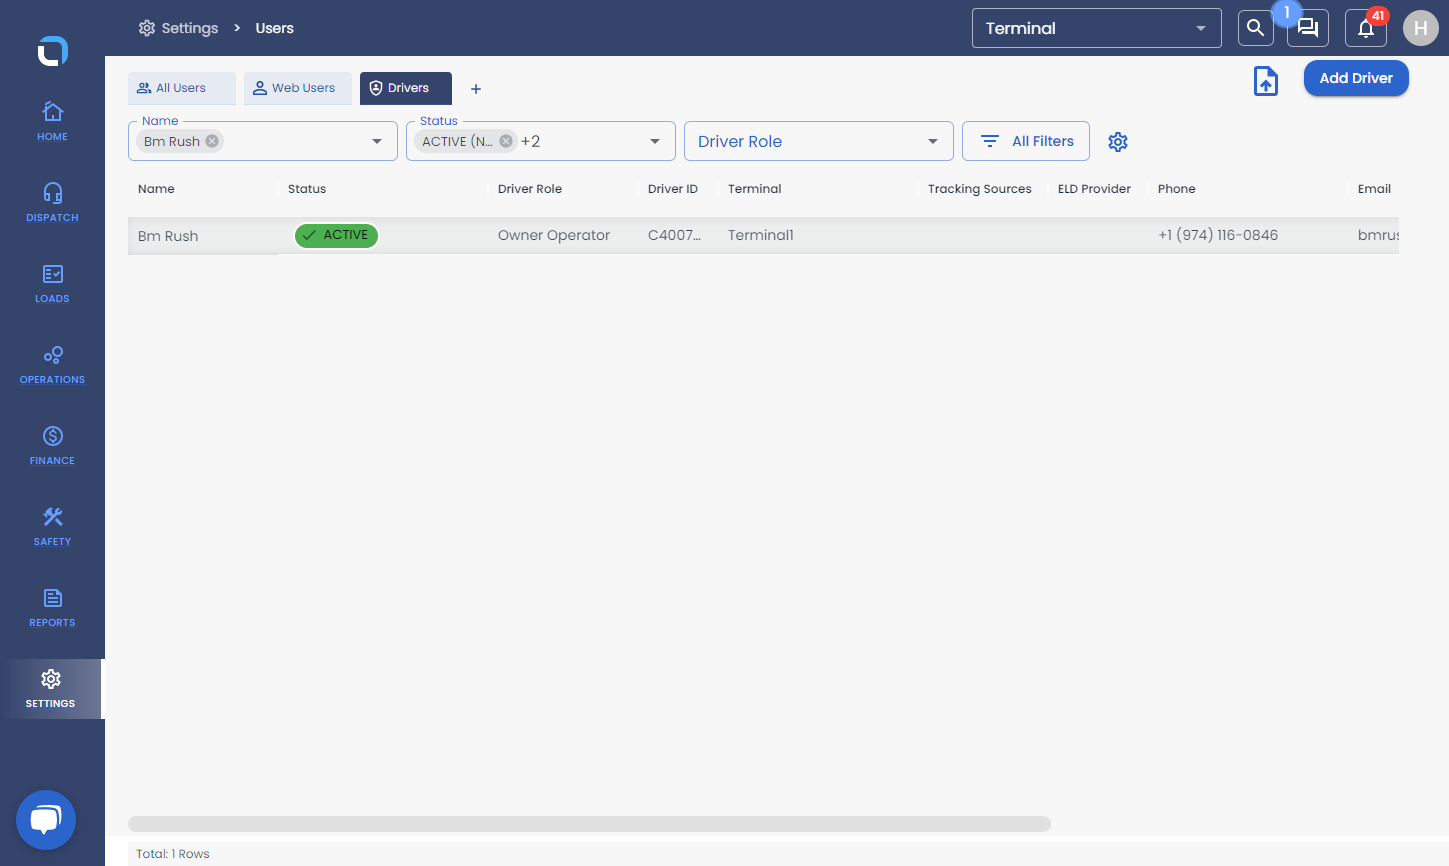
Task: Open the messages chat icon
Action: click(1308, 28)
